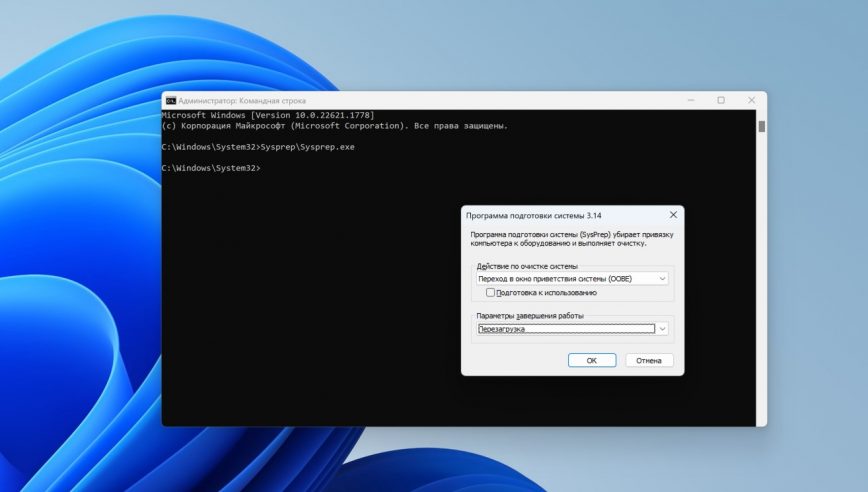The height and width of the screenshot is (492, 868).
Task: Click the SysPrep description text in dialog
Action: click(572, 239)
